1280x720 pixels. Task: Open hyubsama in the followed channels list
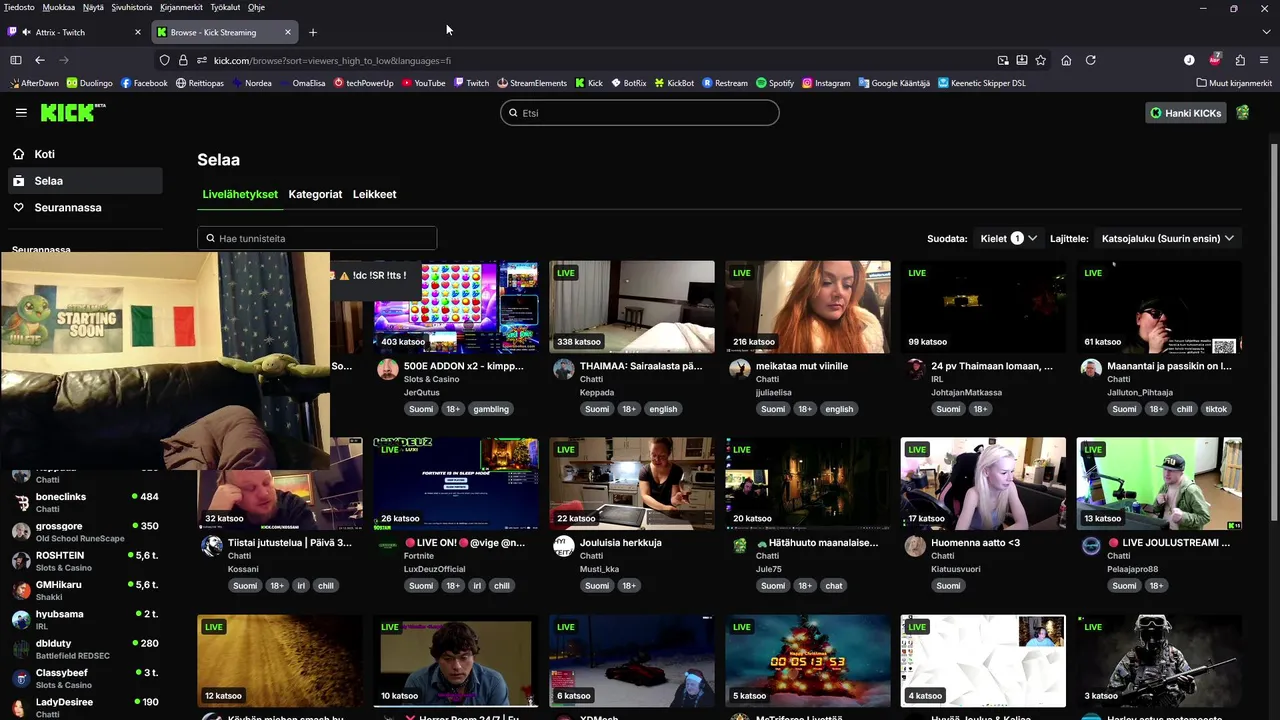click(x=85, y=619)
